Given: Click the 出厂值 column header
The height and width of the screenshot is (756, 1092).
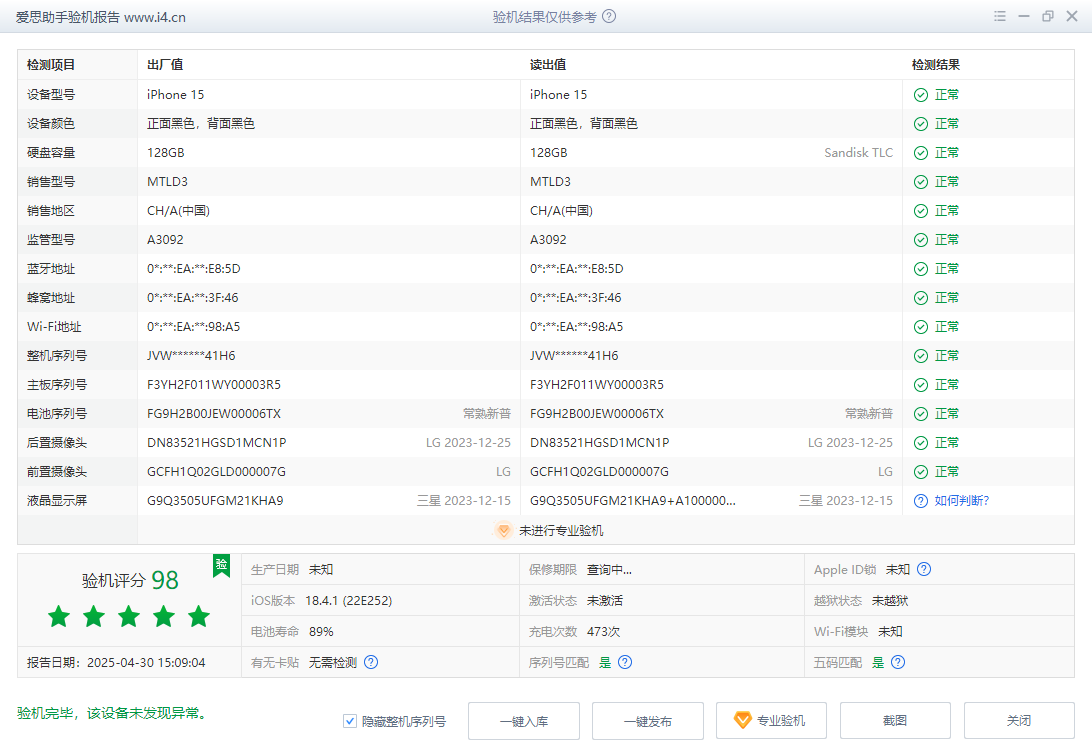Looking at the screenshot, I should click(x=165, y=65).
